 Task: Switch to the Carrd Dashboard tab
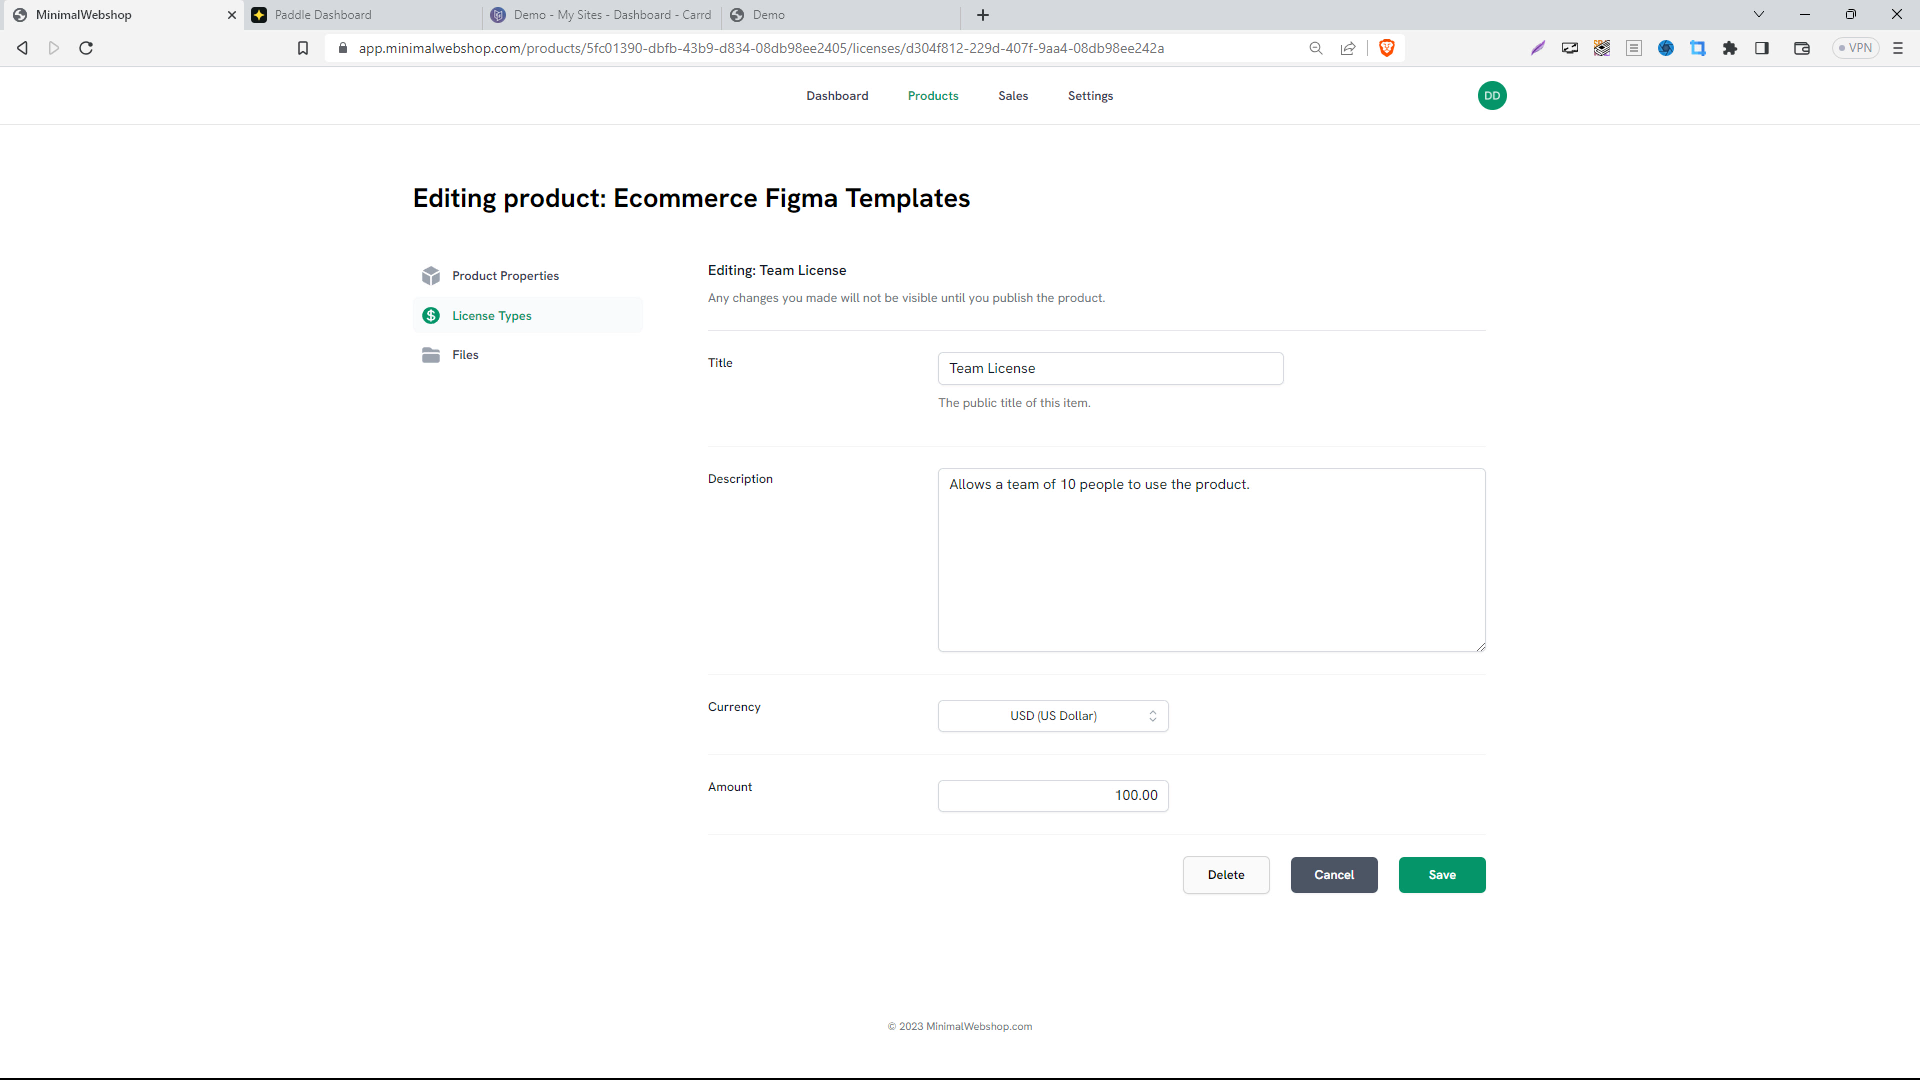(601, 15)
